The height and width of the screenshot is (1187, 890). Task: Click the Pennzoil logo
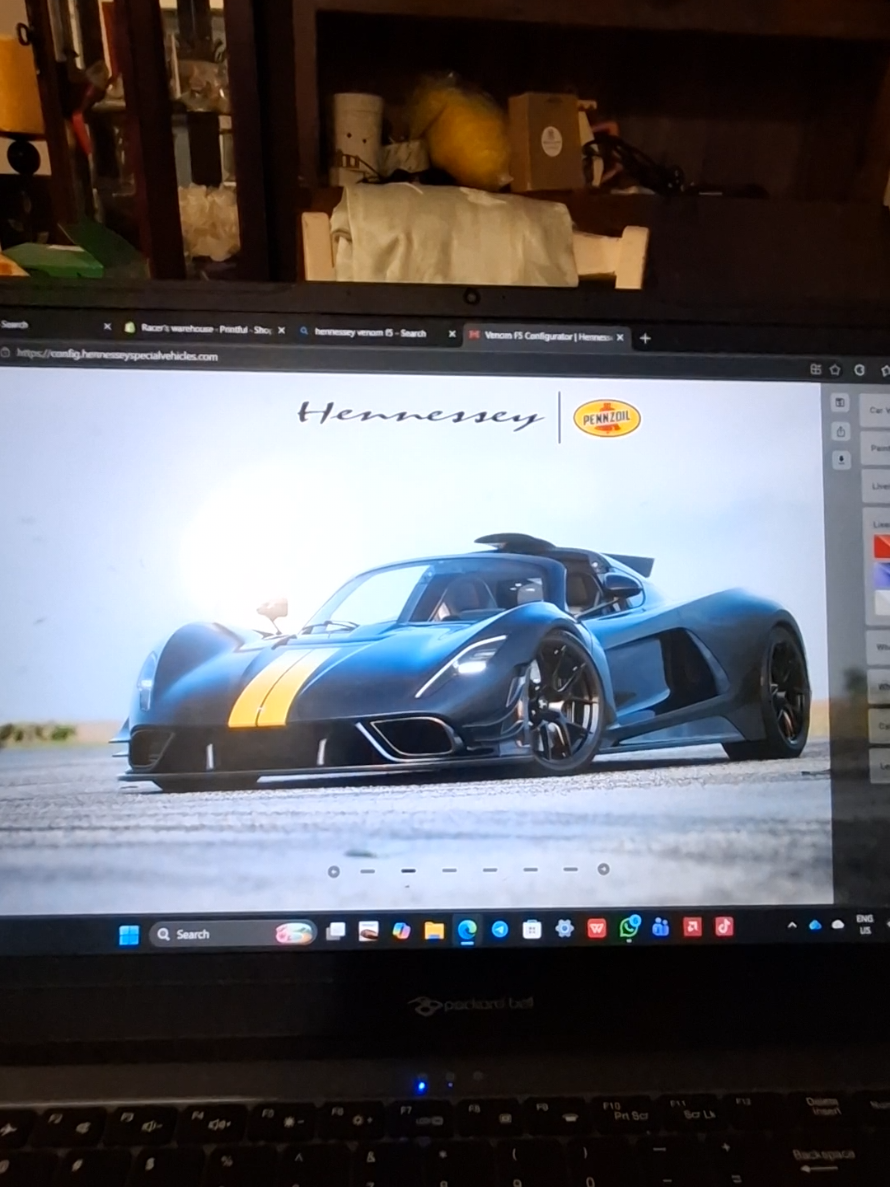[607, 418]
